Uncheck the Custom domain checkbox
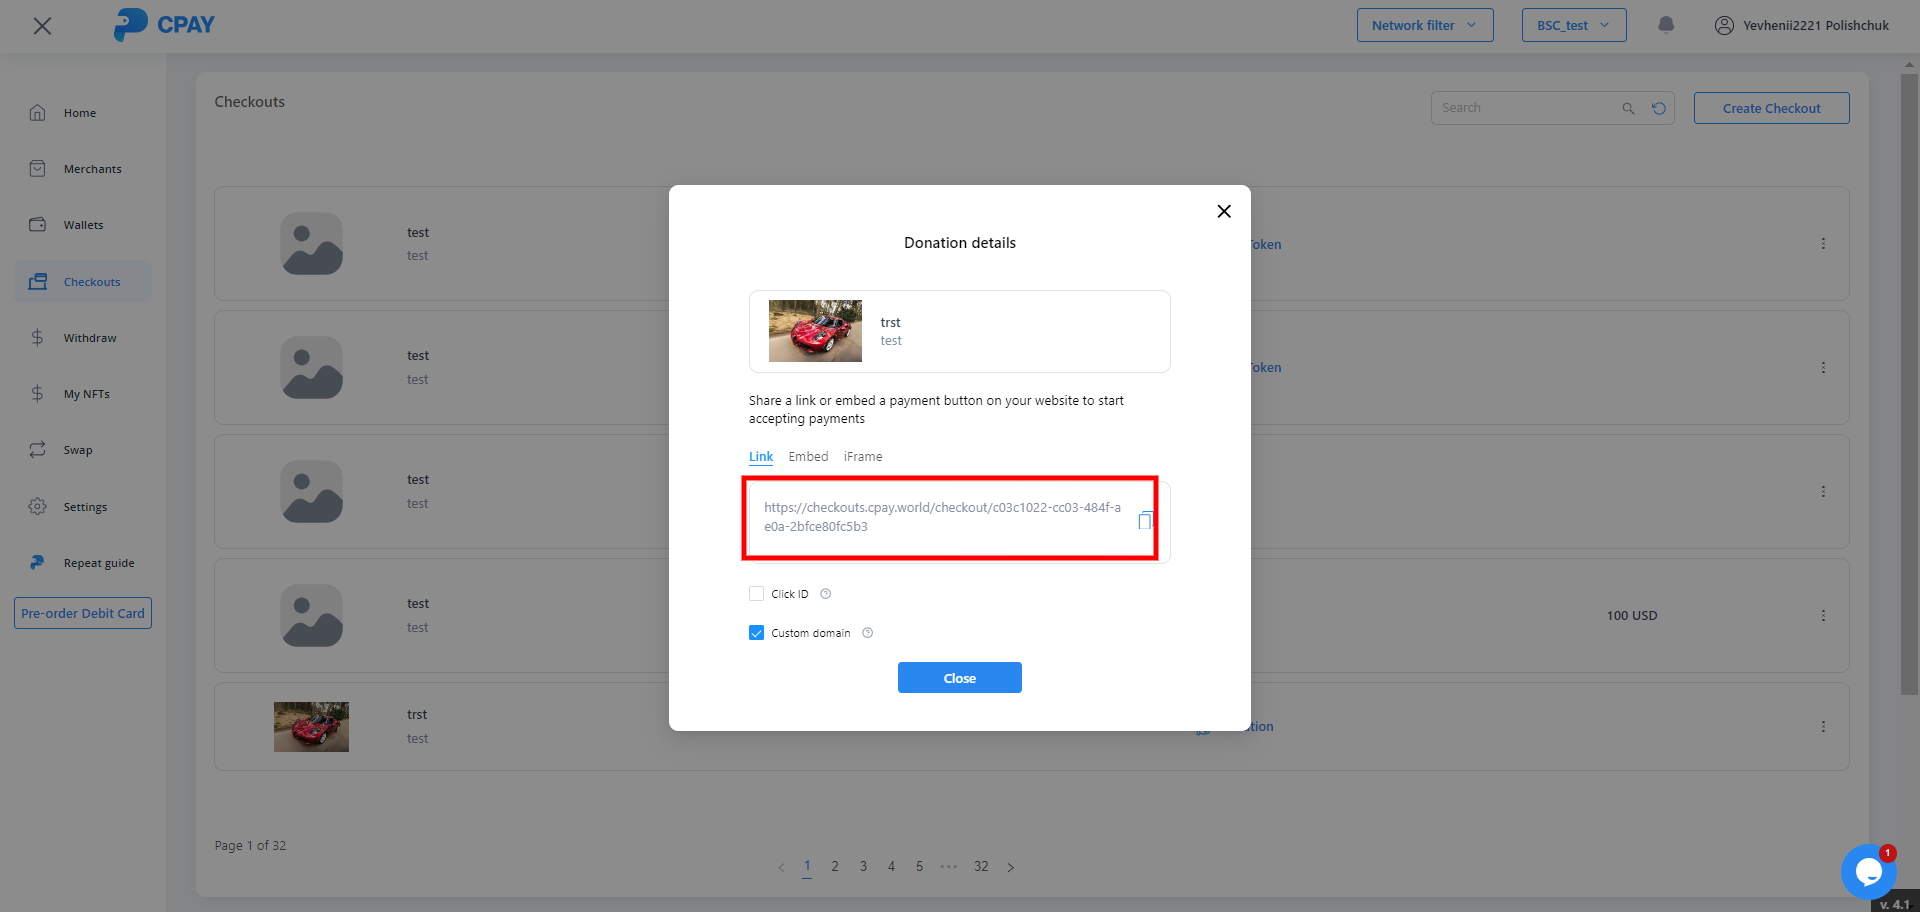 click(757, 633)
